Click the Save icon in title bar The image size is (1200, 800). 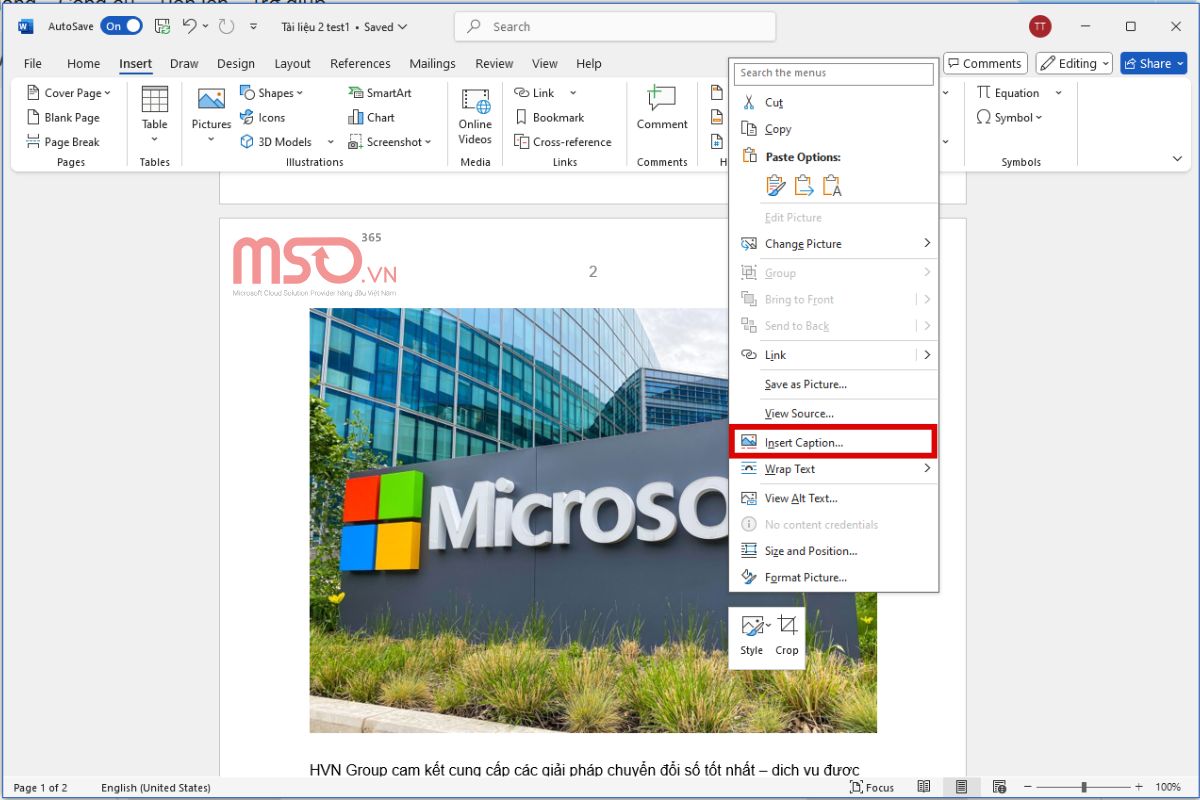click(162, 27)
